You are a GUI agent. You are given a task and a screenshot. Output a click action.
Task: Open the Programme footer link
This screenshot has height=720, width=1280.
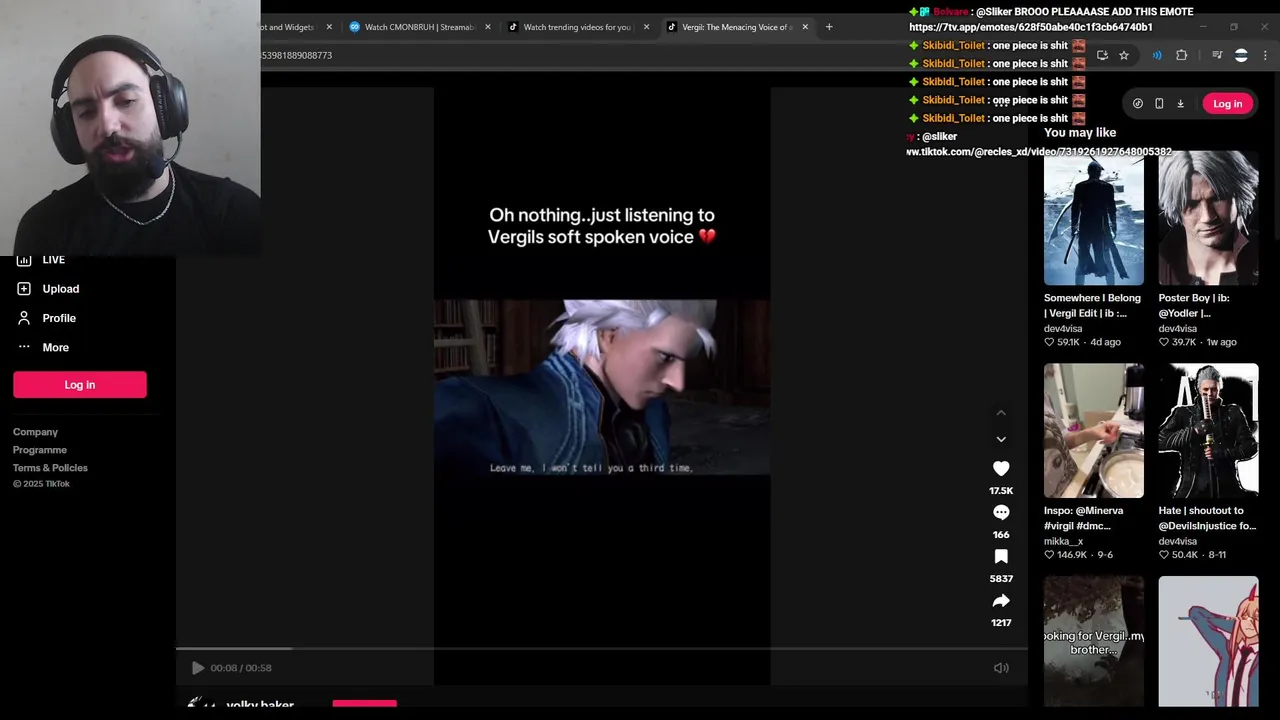[40, 450]
